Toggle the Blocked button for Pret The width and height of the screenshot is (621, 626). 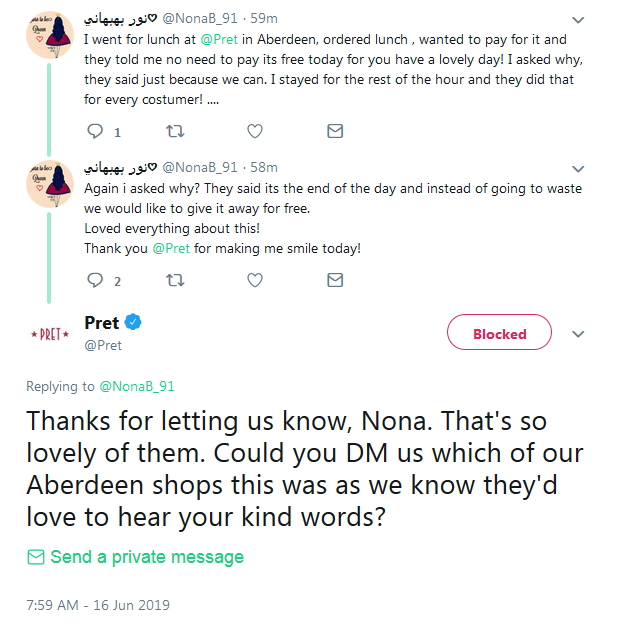coord(499,334)
